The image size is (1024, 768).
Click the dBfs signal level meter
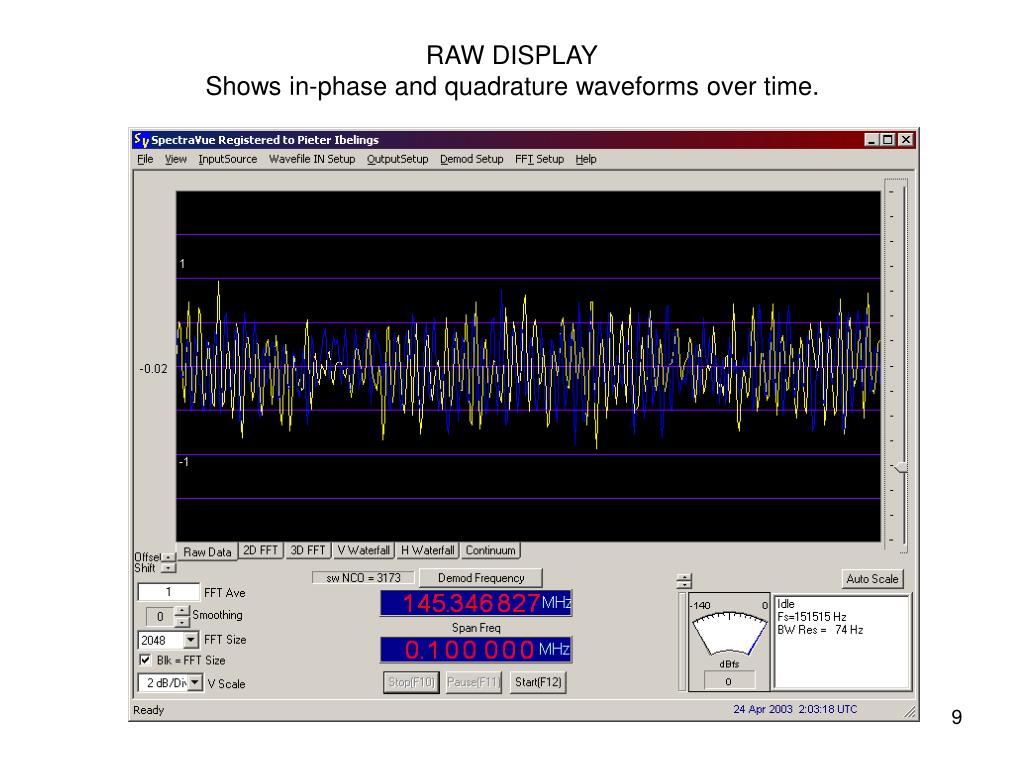pos(729,632)
